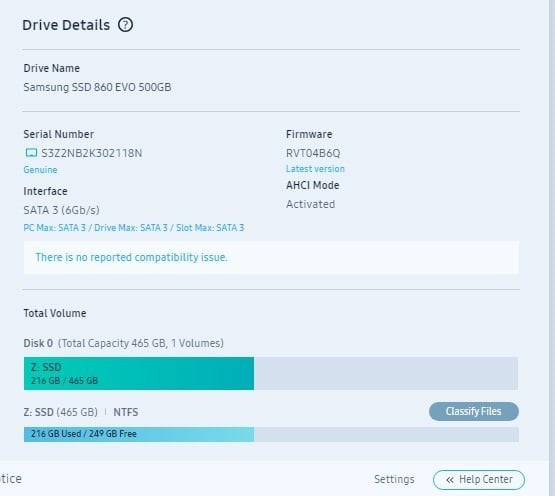
Task: Click the drive name Samsung SSD 860 EVO 500GB
Action: point(97,87)
